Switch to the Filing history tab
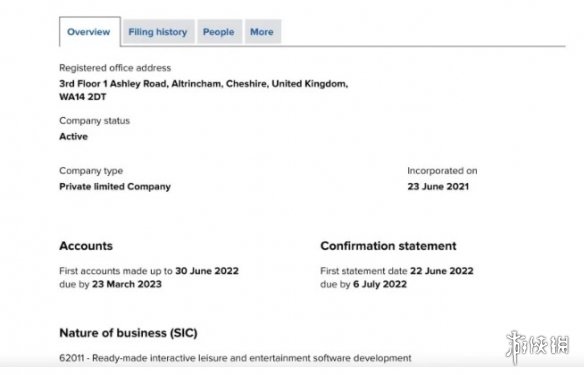 point(158,32)
